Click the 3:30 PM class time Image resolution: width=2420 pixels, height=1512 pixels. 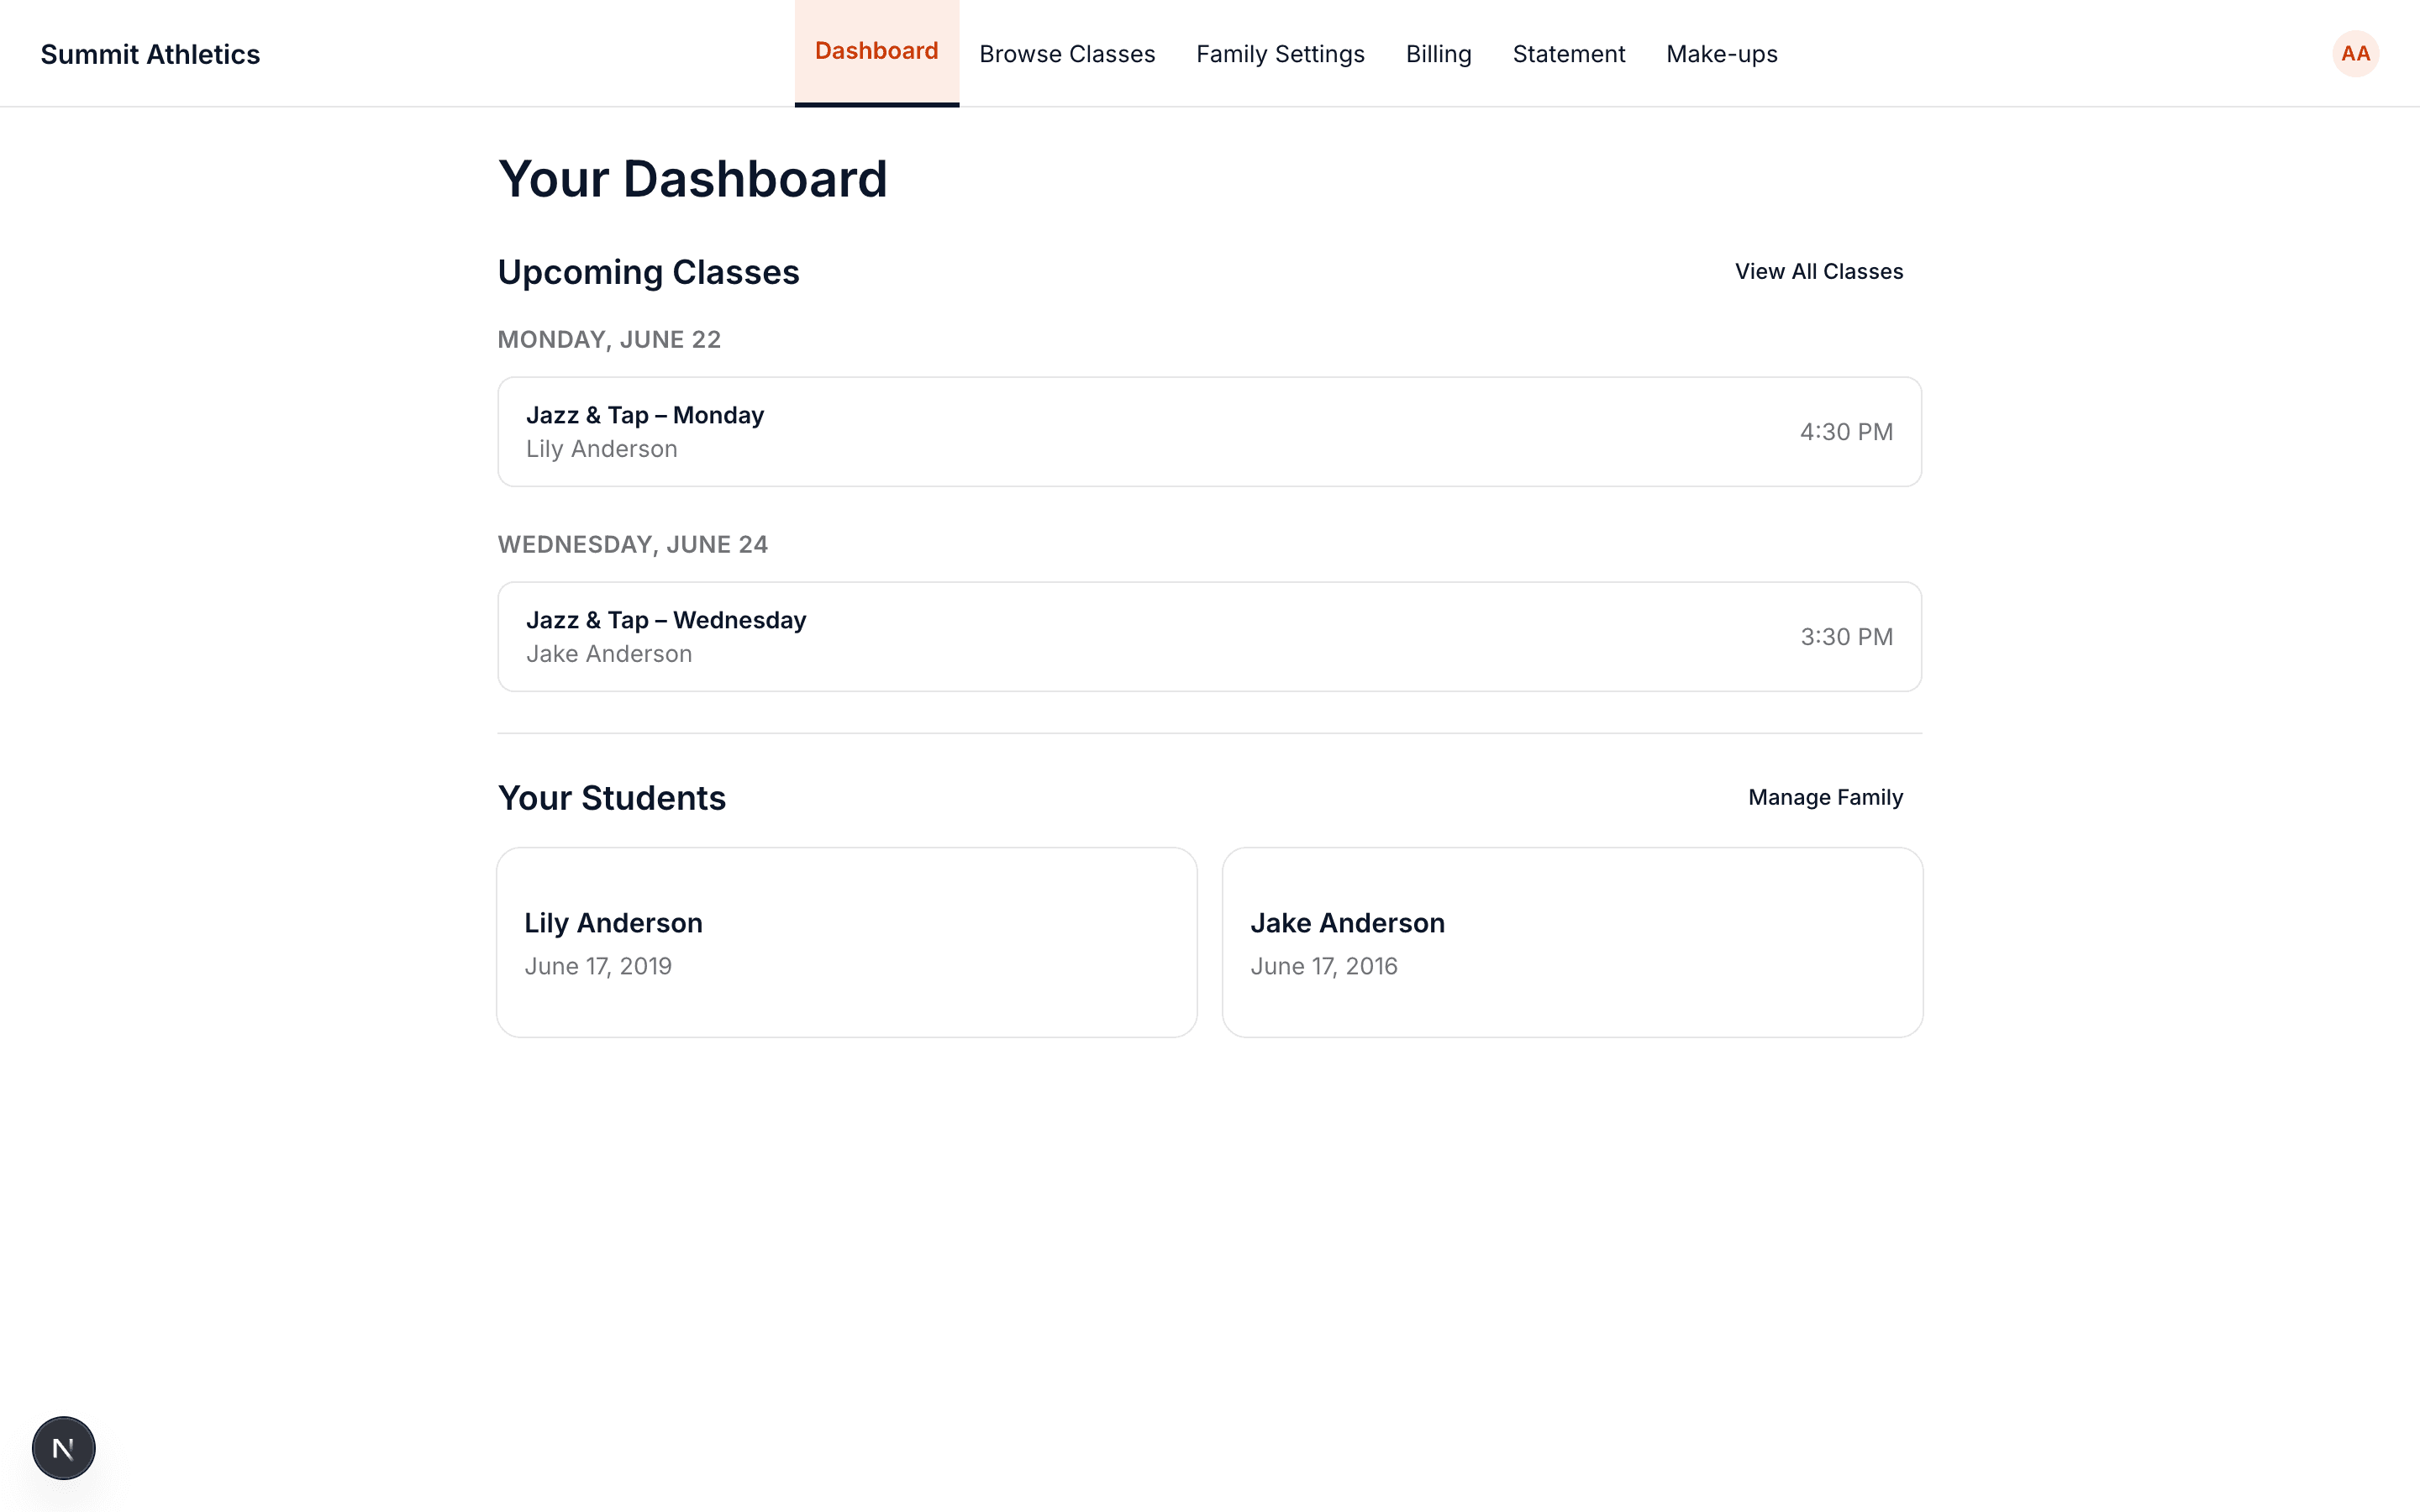pos(1846,636)
